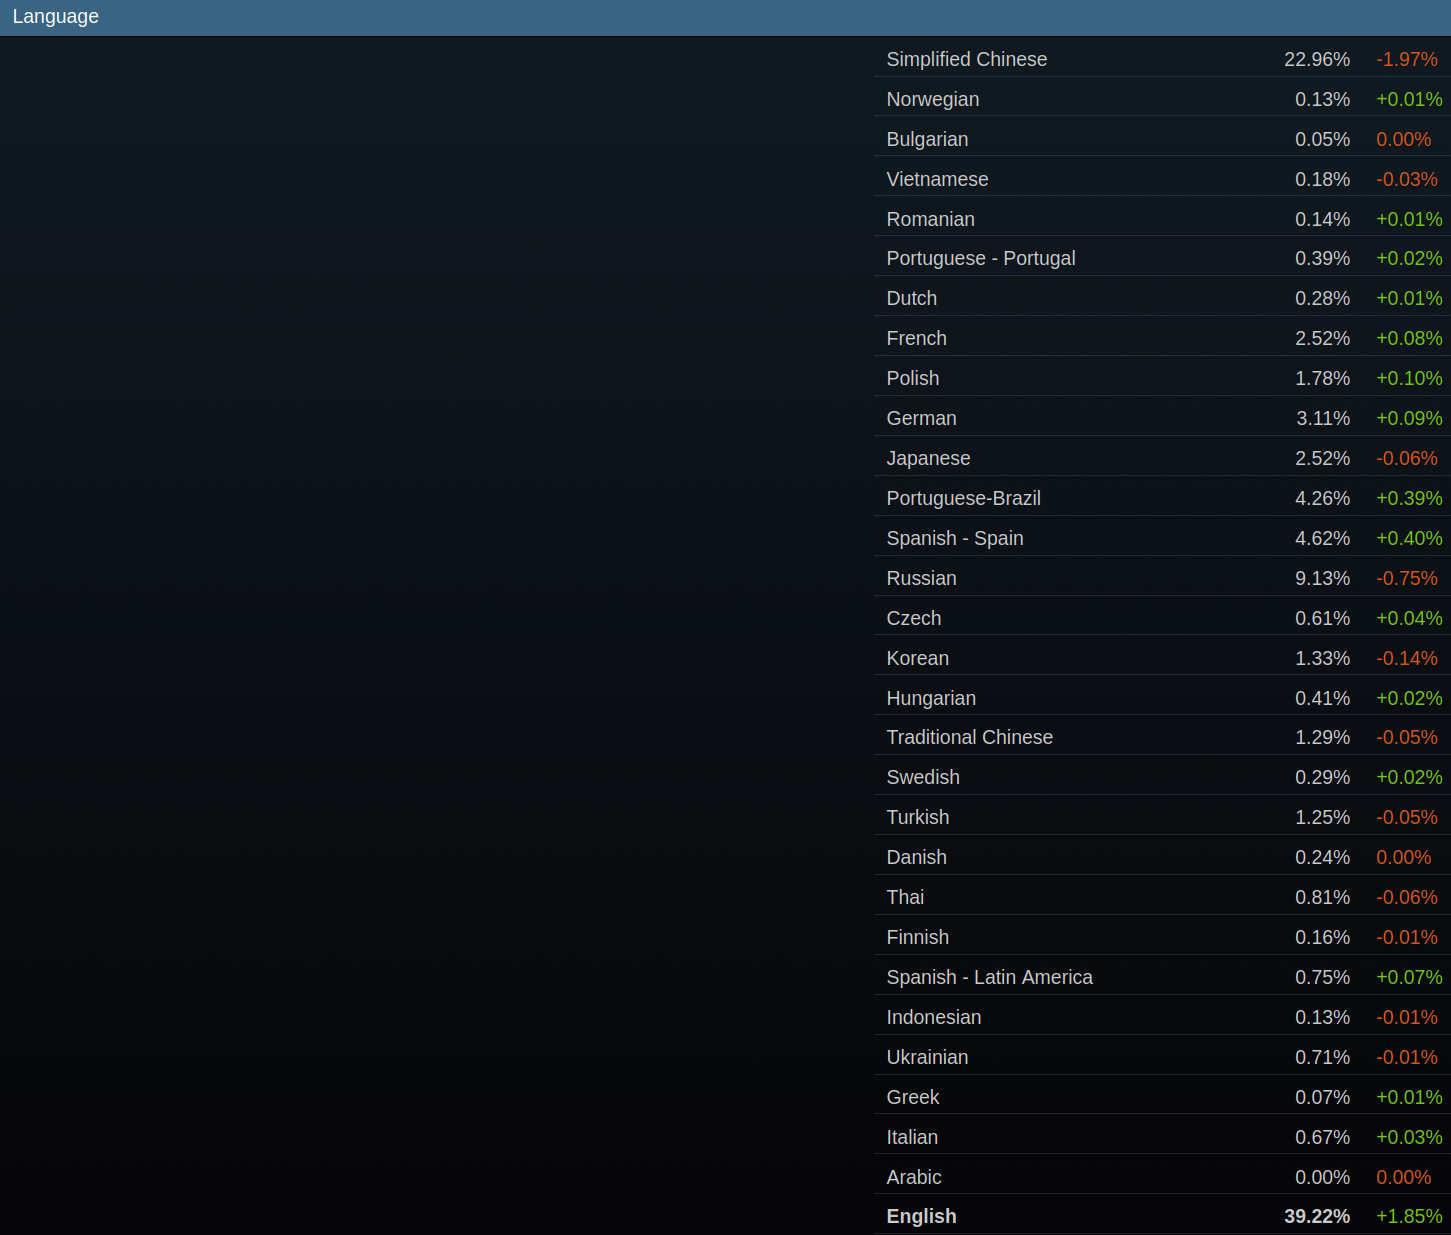The image size is (1451, 1235).
Task: Click the bold English language label
Action: point(921,1216)
